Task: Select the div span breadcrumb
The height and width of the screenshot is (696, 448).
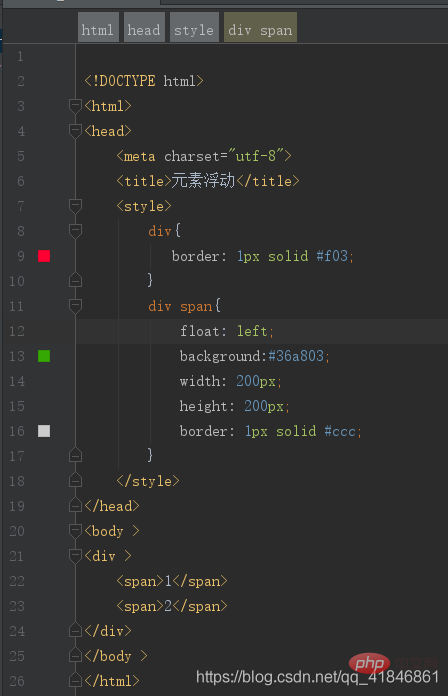Action: [x=260, y=28]
